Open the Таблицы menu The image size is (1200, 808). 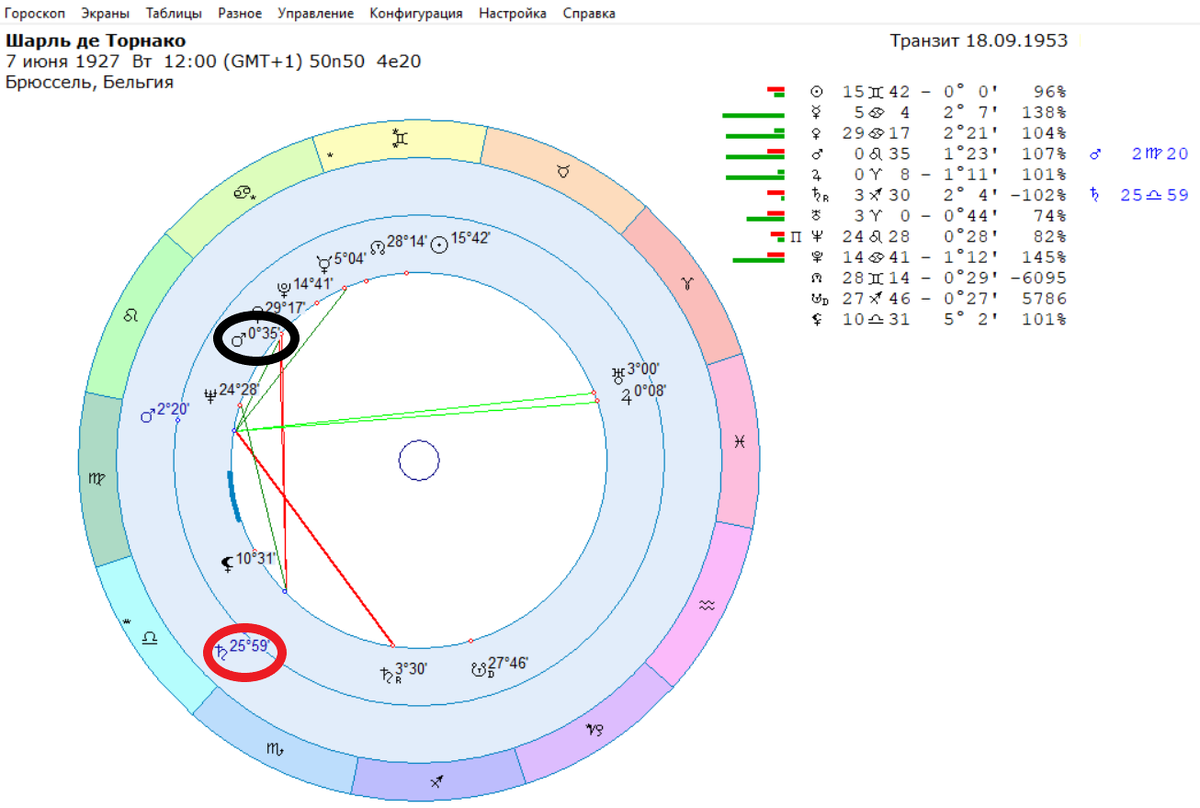click(x=173, y=14)
